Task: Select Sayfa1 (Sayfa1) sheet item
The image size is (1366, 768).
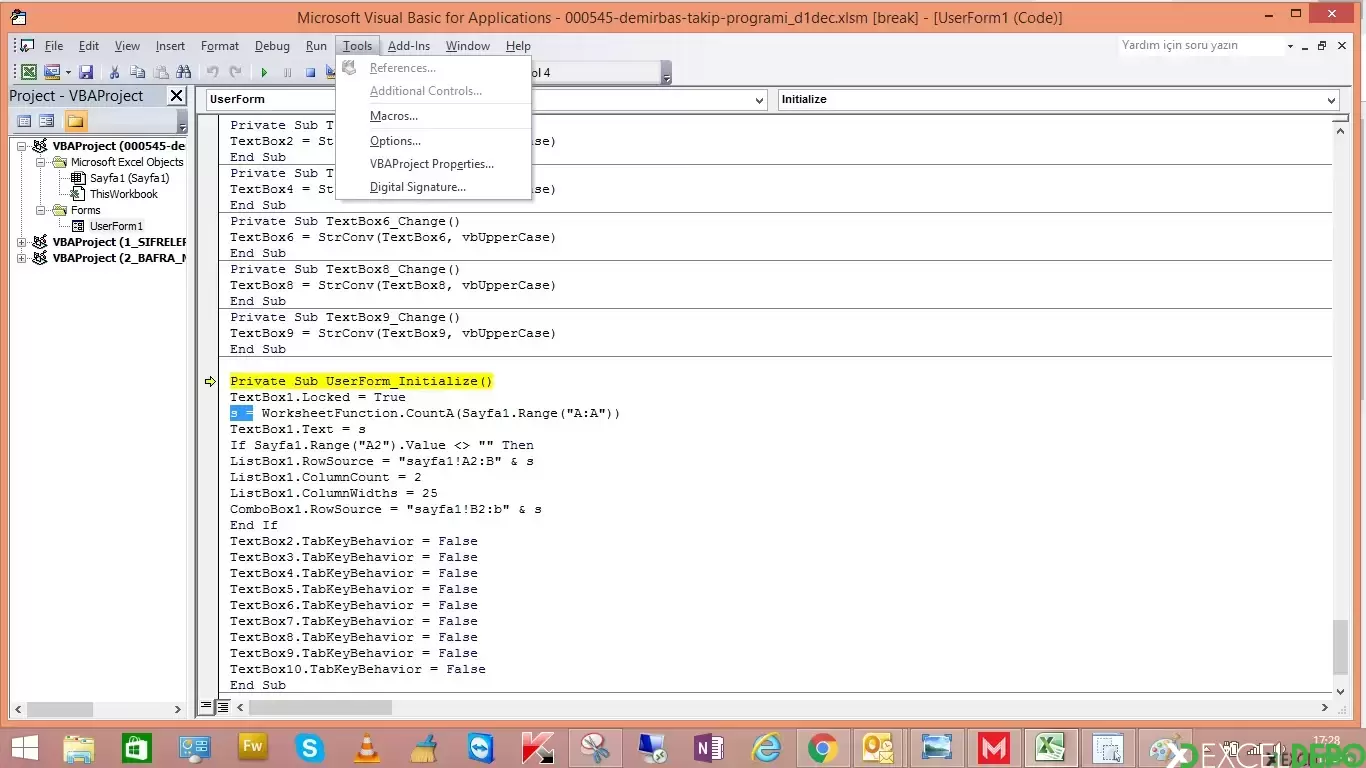Action: [129, 178]
